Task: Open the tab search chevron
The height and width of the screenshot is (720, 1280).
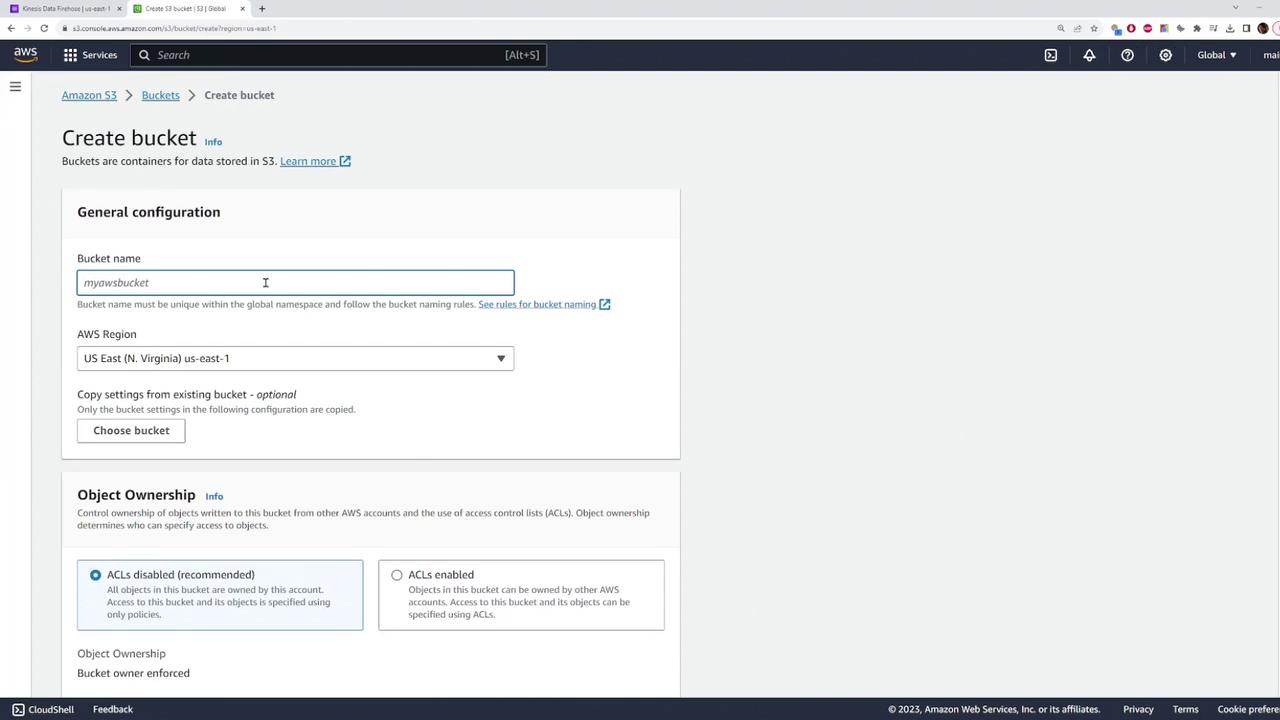Action: coord(1235,8)
